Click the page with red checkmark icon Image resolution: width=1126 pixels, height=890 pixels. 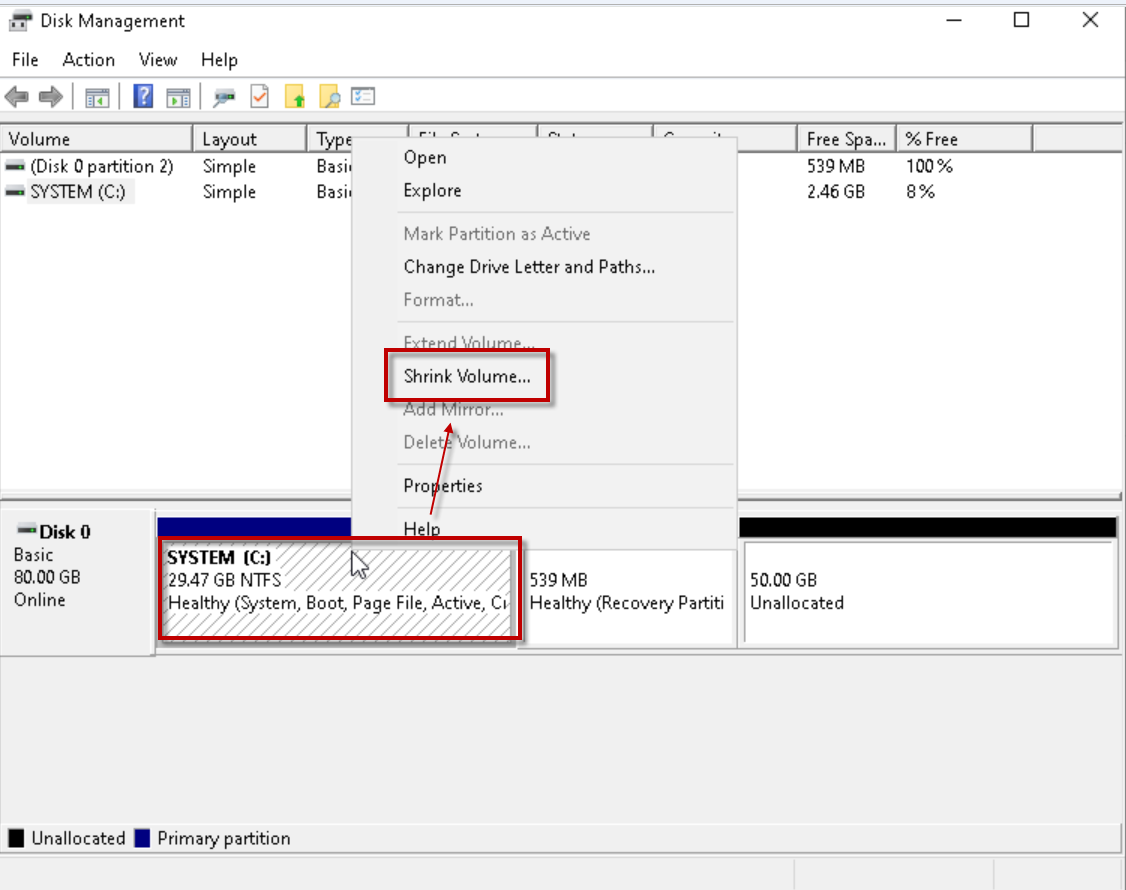(x=260, y=97)
